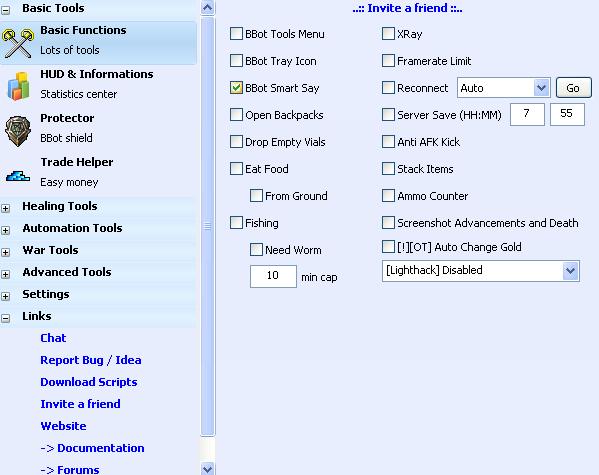Toggle Eat Food checkbox
The image size is (599, 475).
236,168
